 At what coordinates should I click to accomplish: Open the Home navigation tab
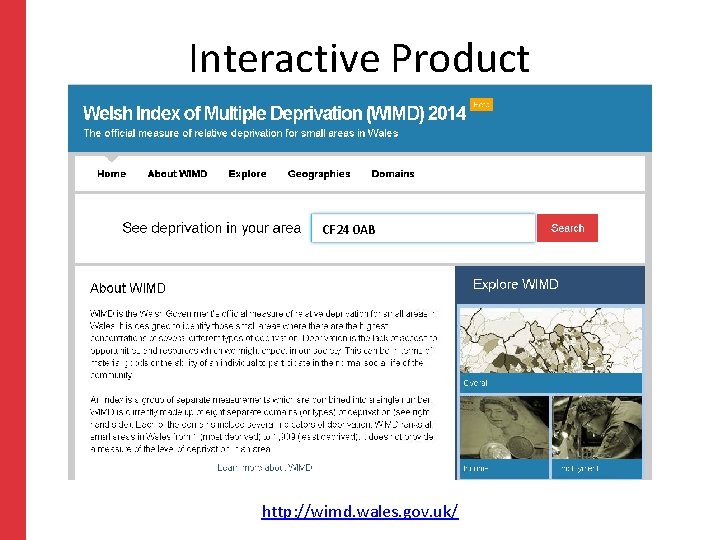point(111,174)
